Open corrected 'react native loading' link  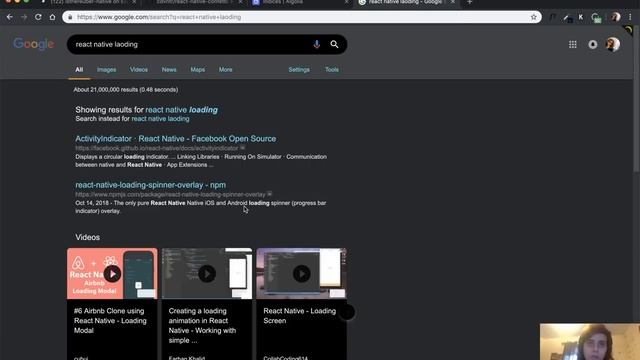pyautogui.click(x=182, y=110)
